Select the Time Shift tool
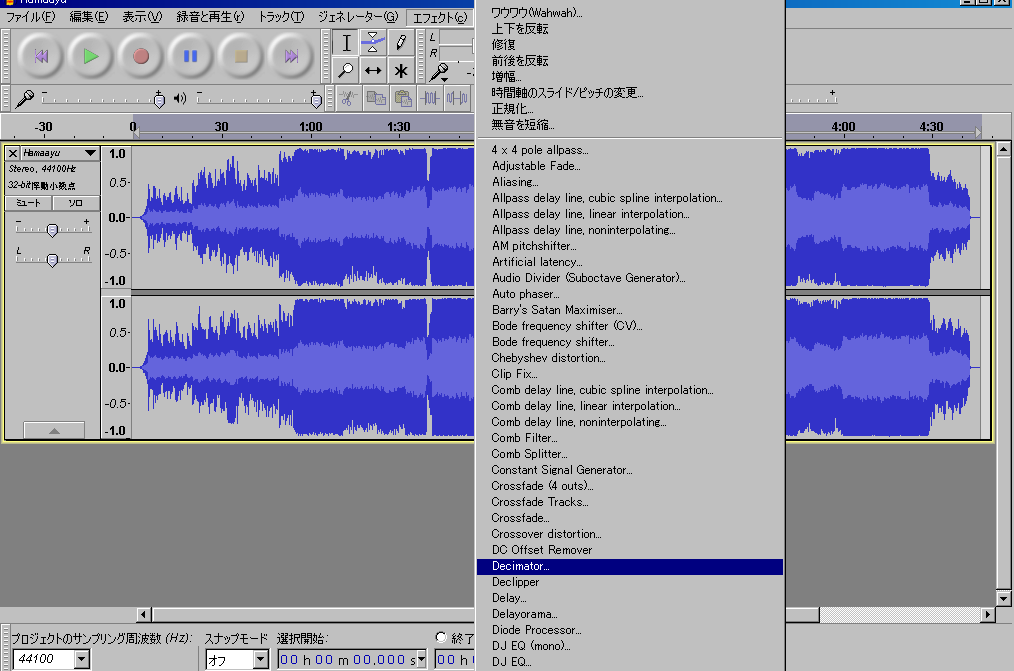Screen dimensions: 1014x671 tap(373, 70)
